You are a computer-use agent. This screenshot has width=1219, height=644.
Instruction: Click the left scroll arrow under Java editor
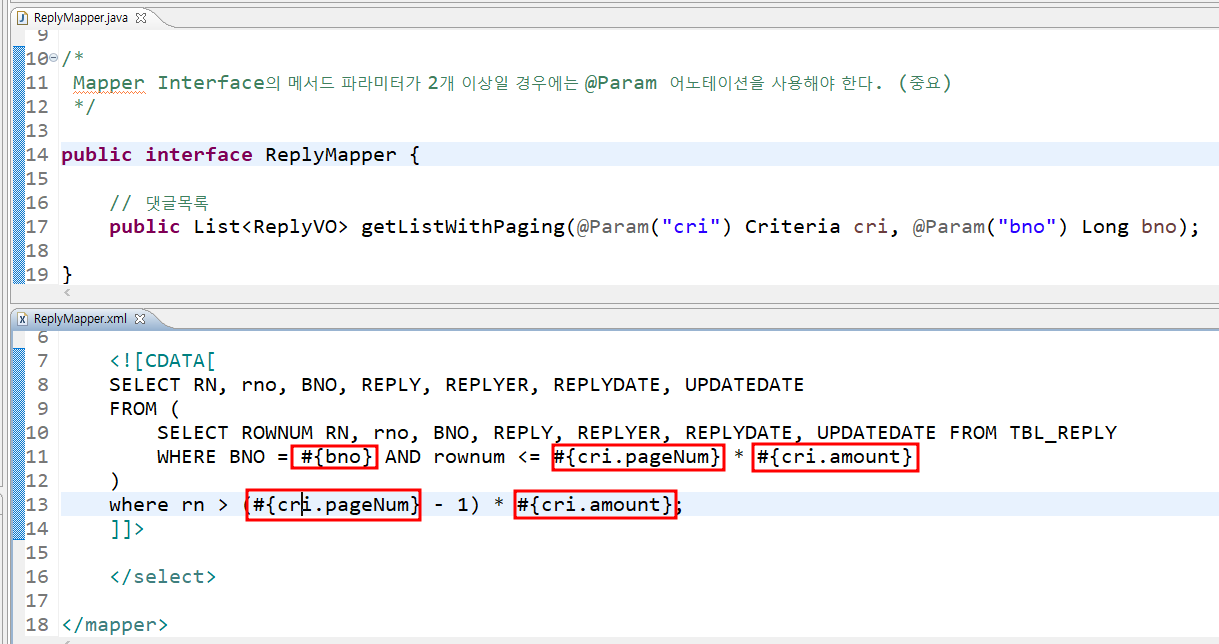pos(67,293)
